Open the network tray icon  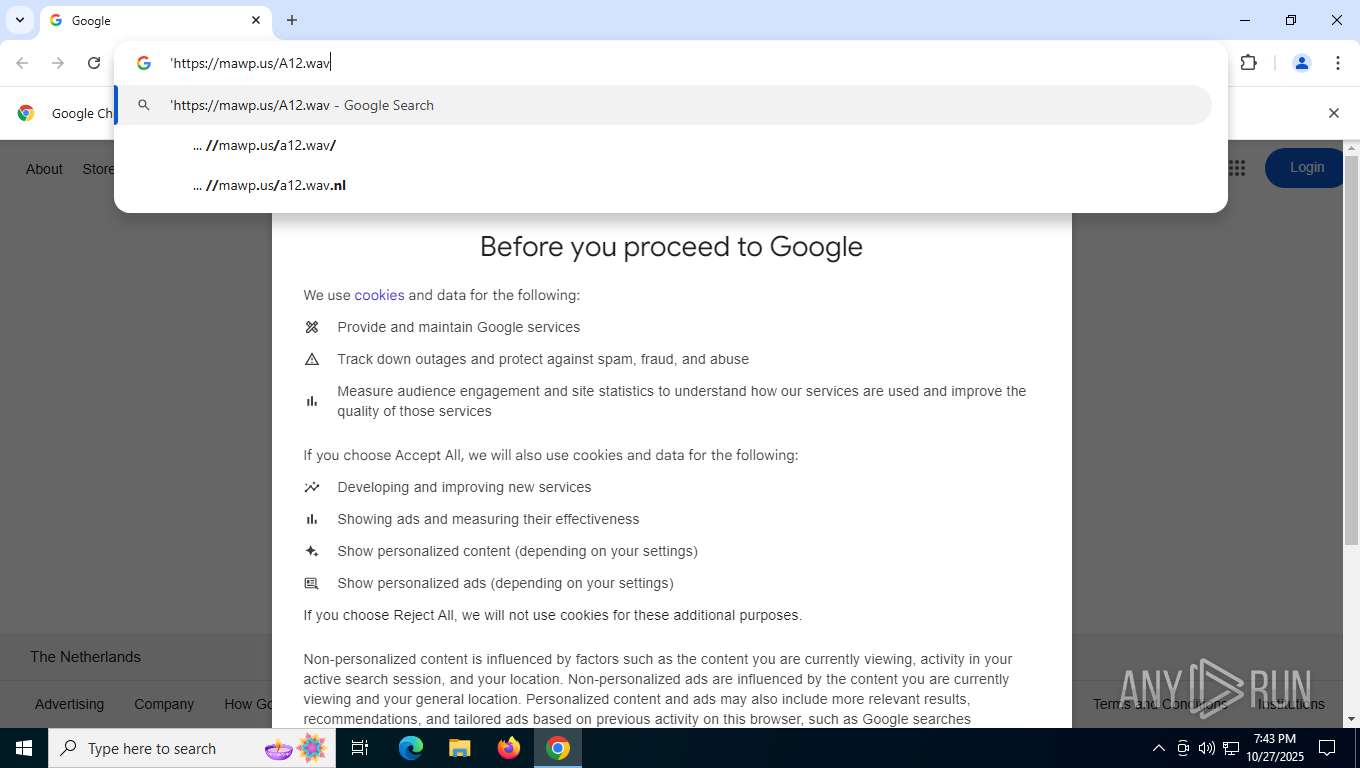tap(1231, 748)
